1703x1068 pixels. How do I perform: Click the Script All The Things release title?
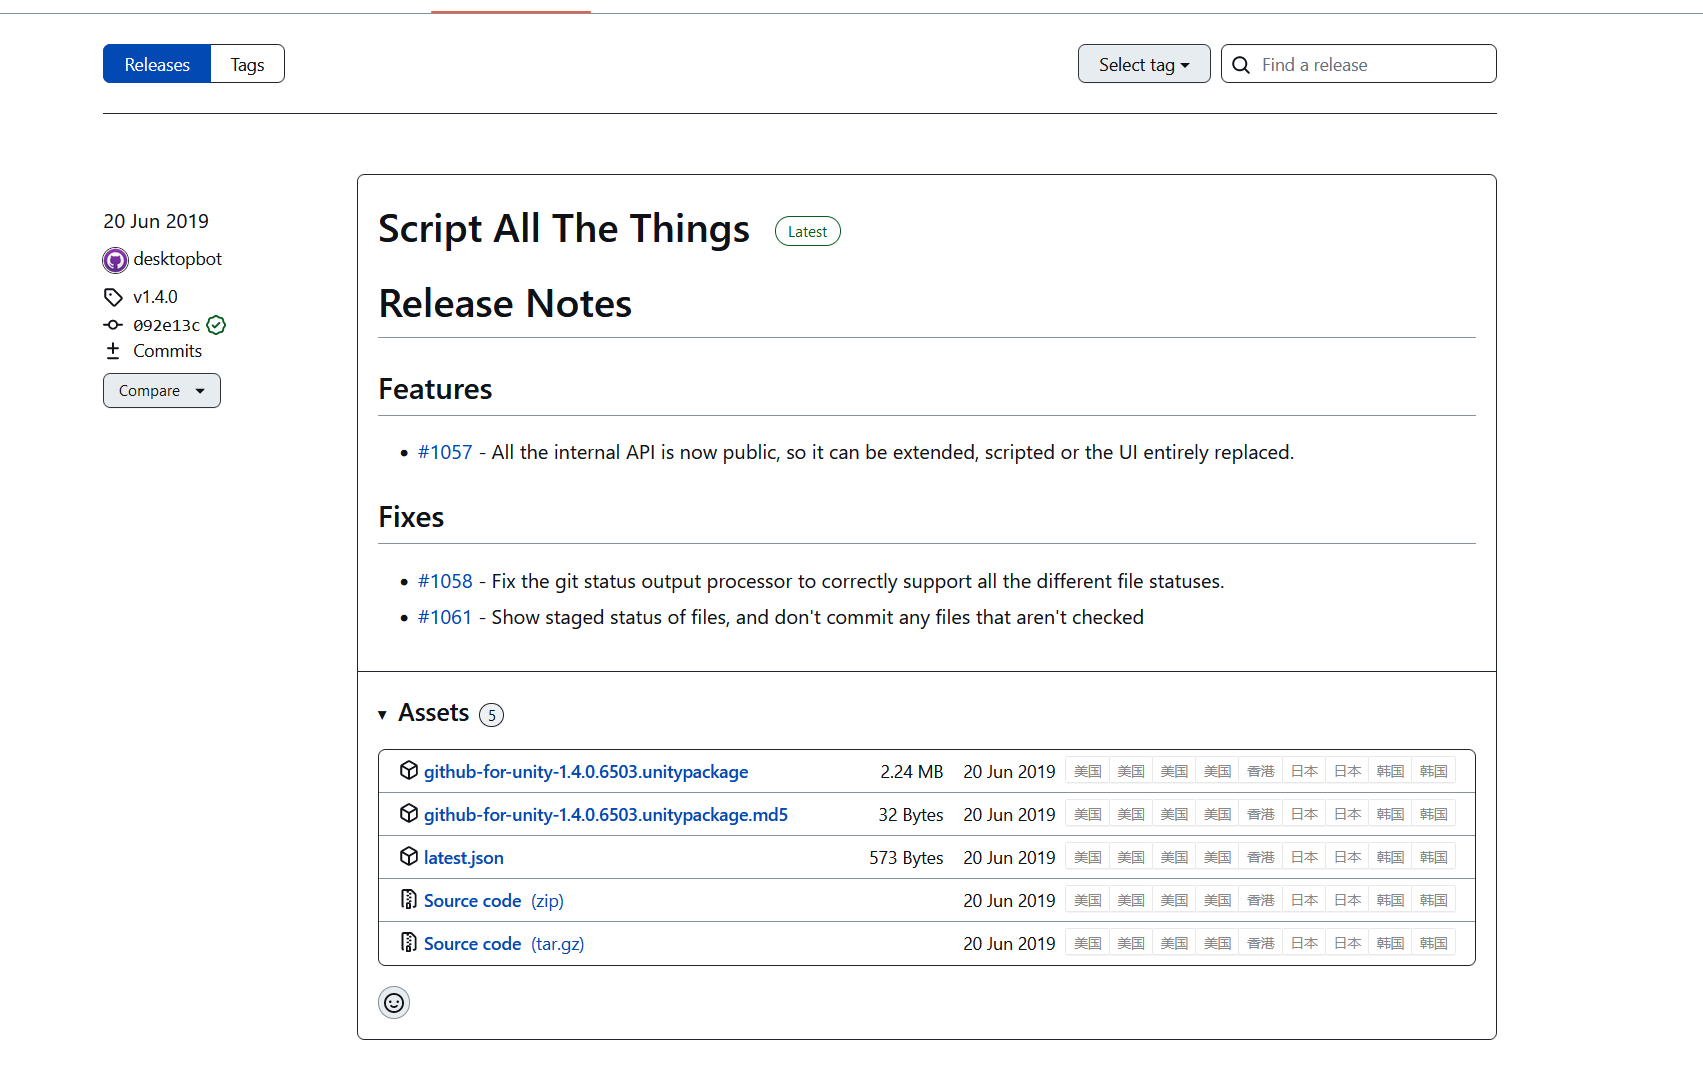pos(564,229)
